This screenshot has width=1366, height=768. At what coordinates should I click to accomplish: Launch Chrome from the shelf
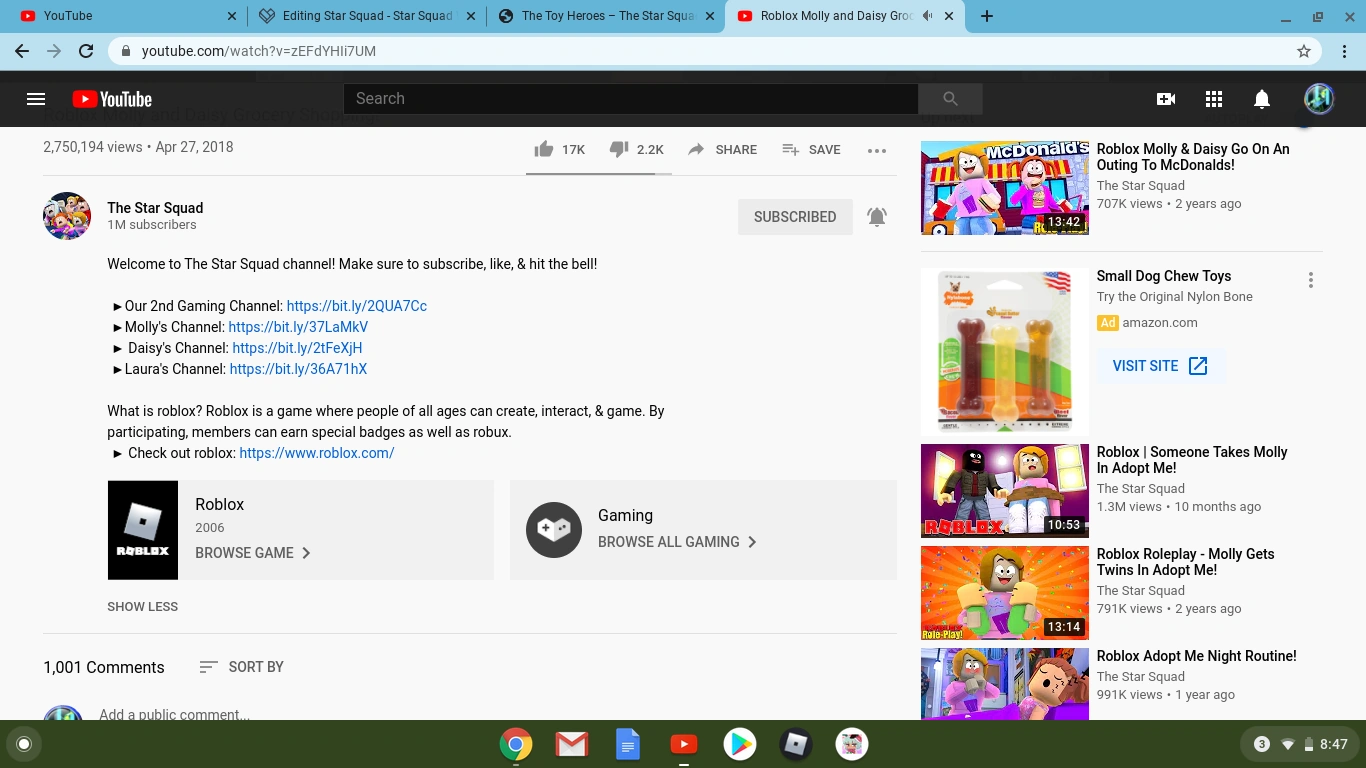point(516,744)
